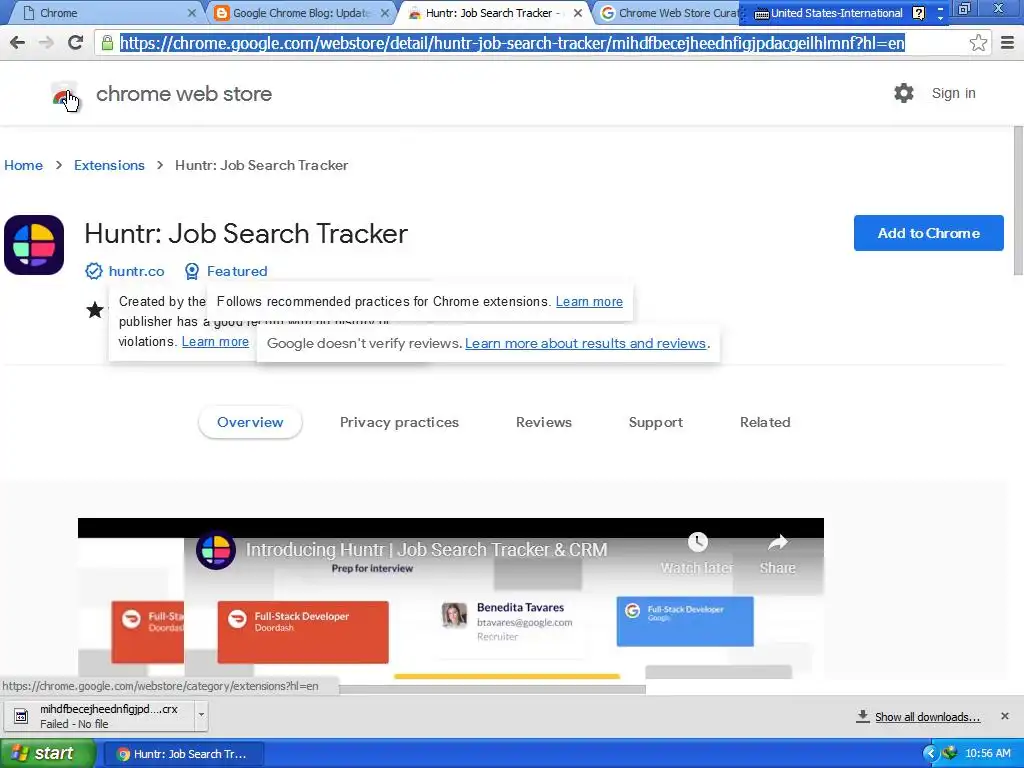The height and width of the screenshot is (768, 1024).
Task: Switch to Chrome Web Store Curation tab
Action: (x=671, y=13)
